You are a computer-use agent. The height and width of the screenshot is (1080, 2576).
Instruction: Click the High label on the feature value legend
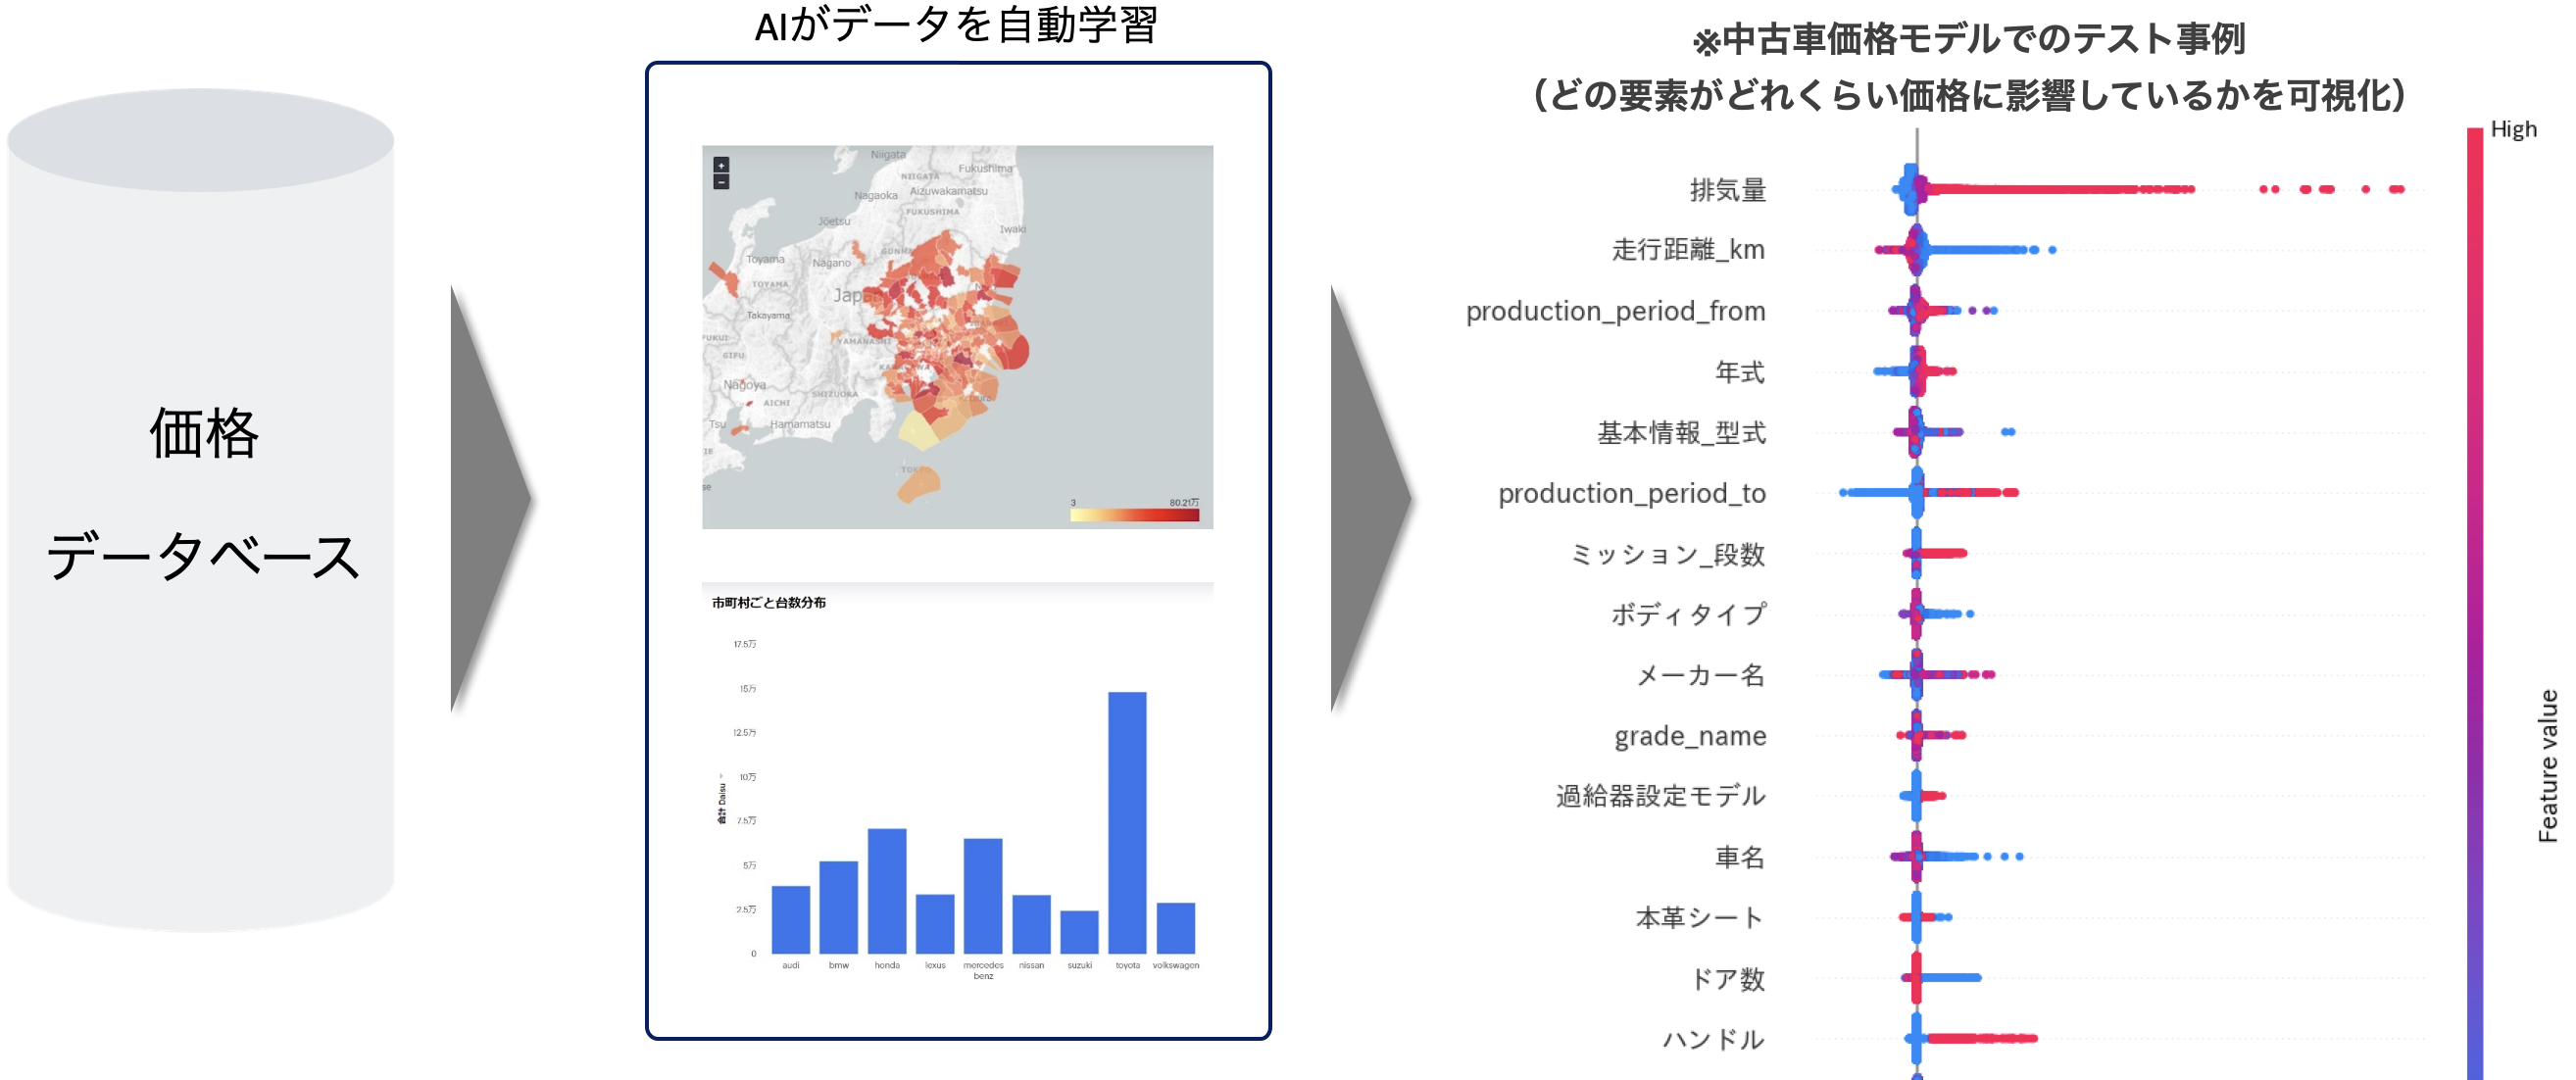click(x=2516, y=128)
